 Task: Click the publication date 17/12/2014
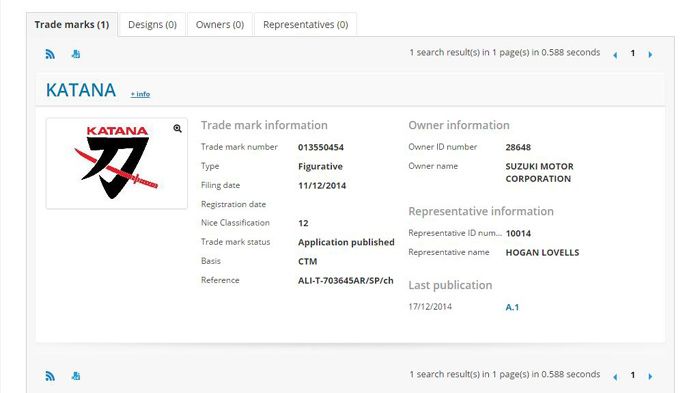(430, 307)
